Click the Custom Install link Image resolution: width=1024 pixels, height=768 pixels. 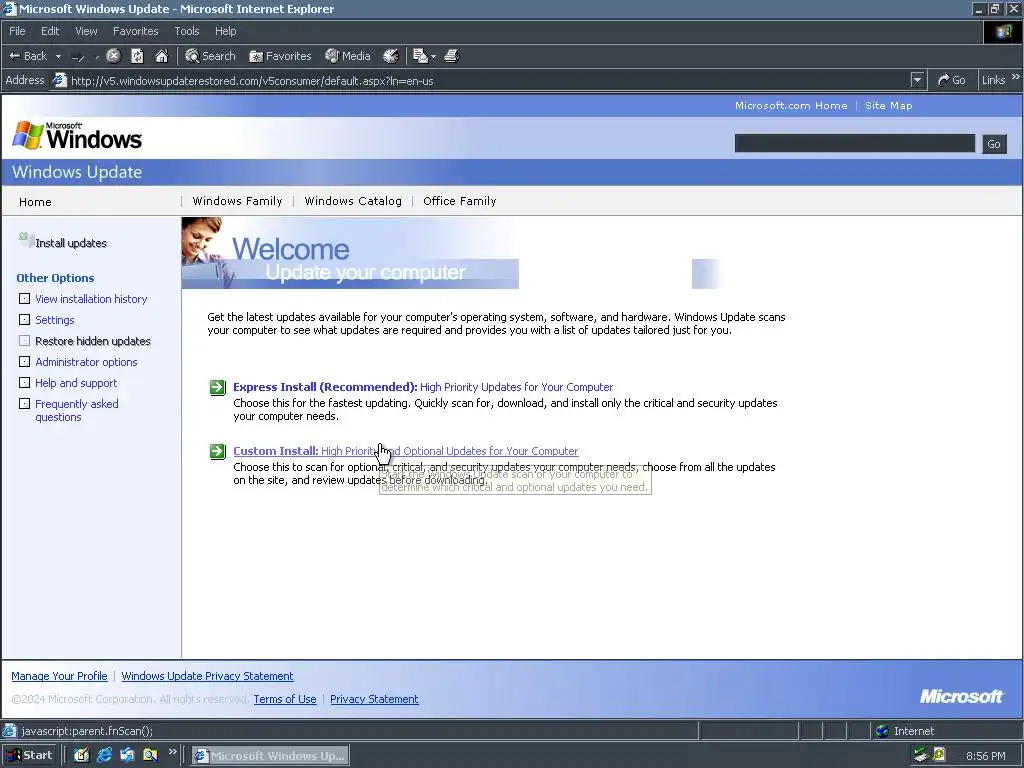click(x=405, y=451)
